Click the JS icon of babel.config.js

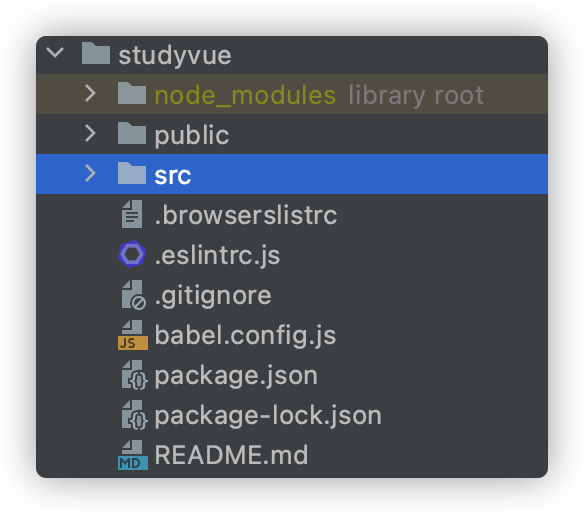(x=133, y=335)
